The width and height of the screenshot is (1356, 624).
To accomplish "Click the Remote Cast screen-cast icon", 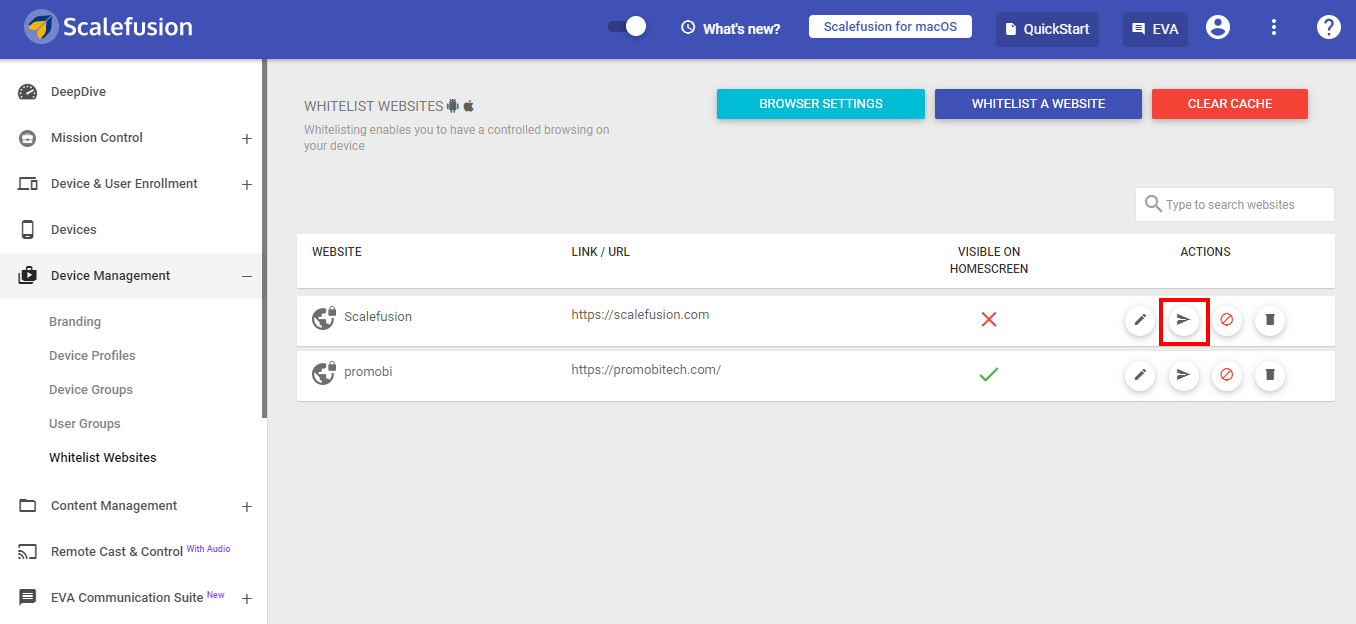I will [28, 552].
